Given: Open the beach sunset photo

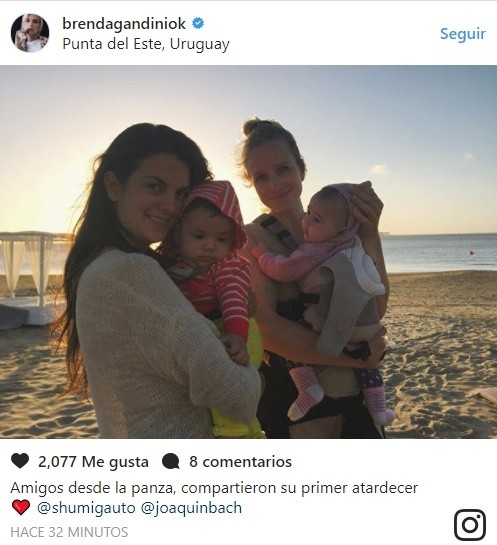Looking at the screenshot, I should tap(248, 252).
